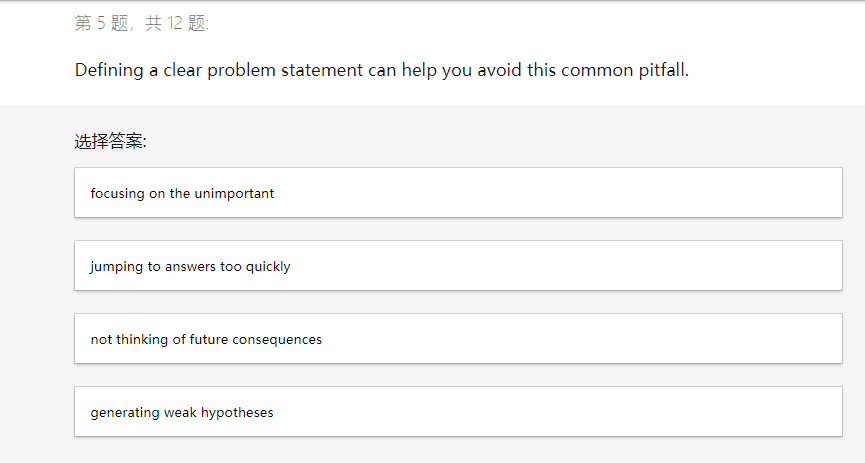Image resolution: width=865 pixels, height=463 pixels.
Task: Select the answer "focusing on the unimportant"
Action: (x=182, y=193)
